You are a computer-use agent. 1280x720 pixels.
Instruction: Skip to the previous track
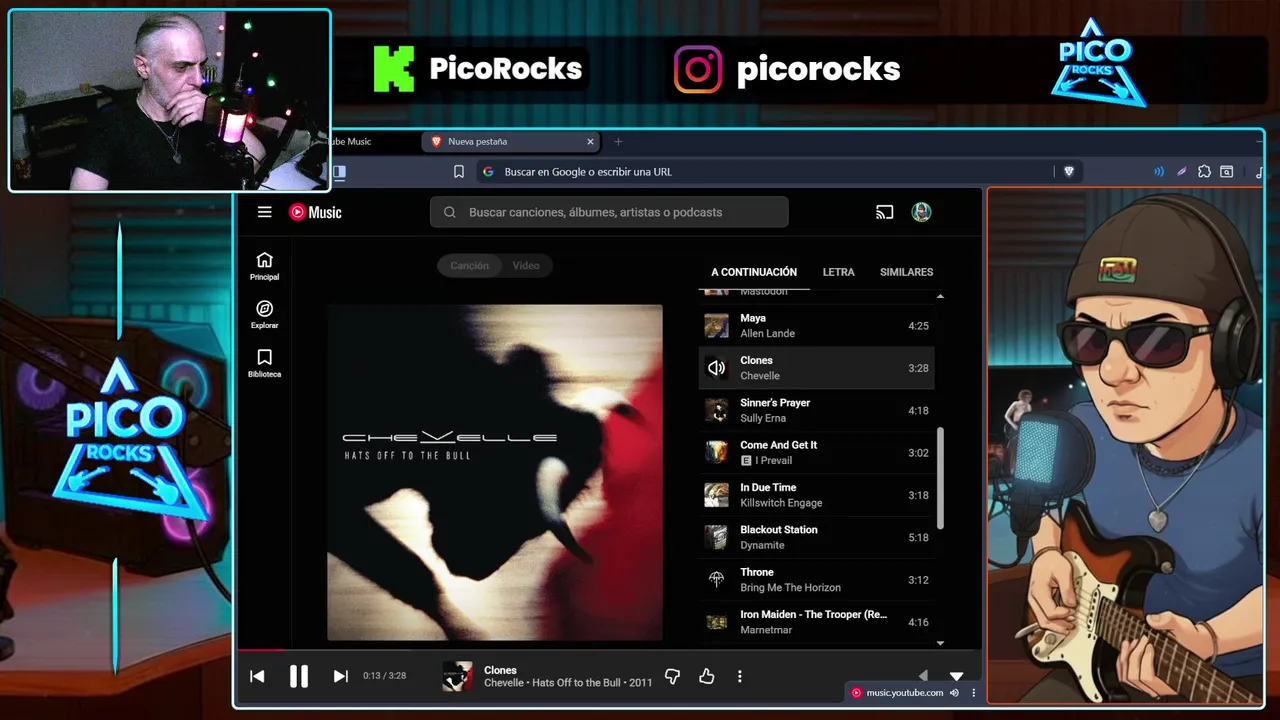pyautogui.click(x=257, y=676)
